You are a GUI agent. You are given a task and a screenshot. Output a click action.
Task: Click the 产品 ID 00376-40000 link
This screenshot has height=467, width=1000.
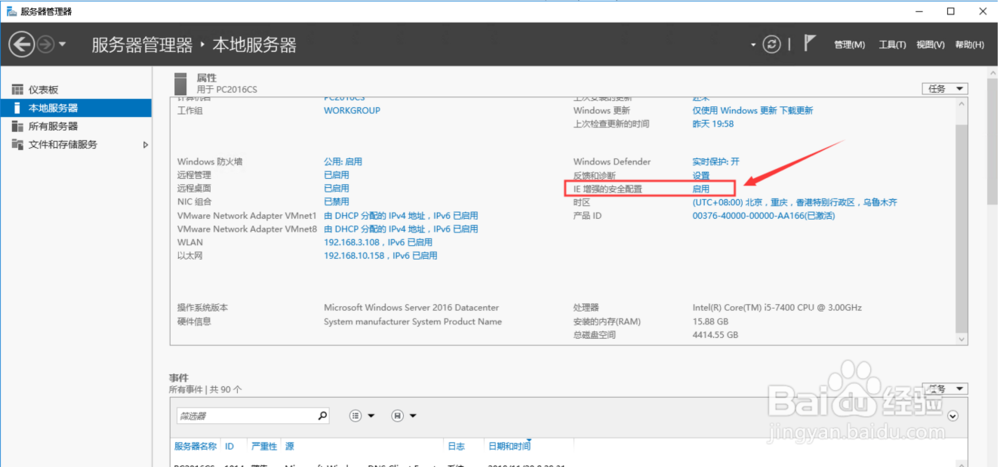coord(763,216)
